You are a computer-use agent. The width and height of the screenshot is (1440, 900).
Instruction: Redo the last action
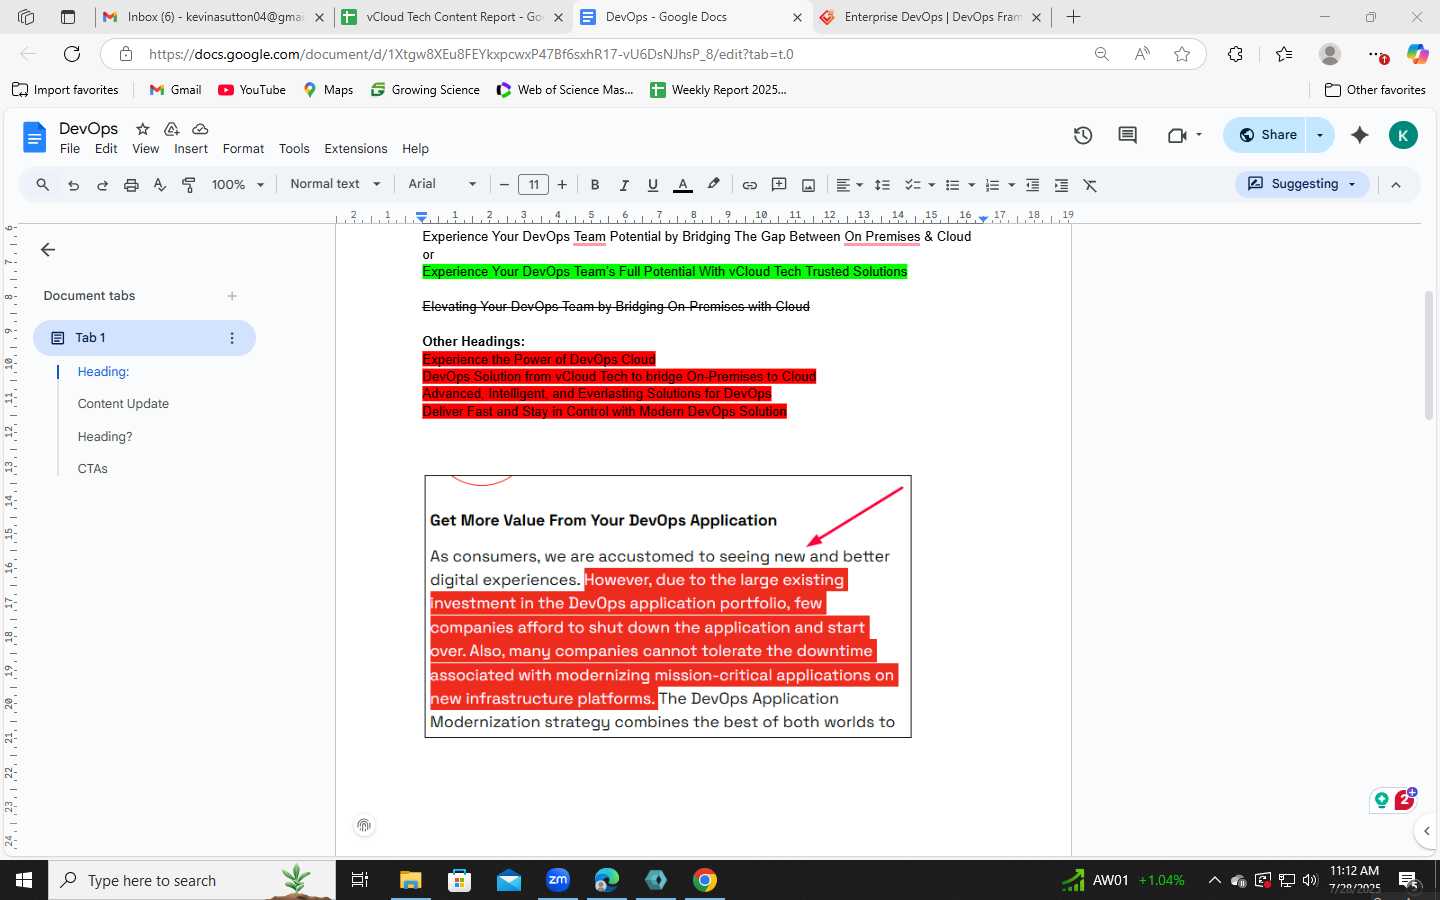102,185
